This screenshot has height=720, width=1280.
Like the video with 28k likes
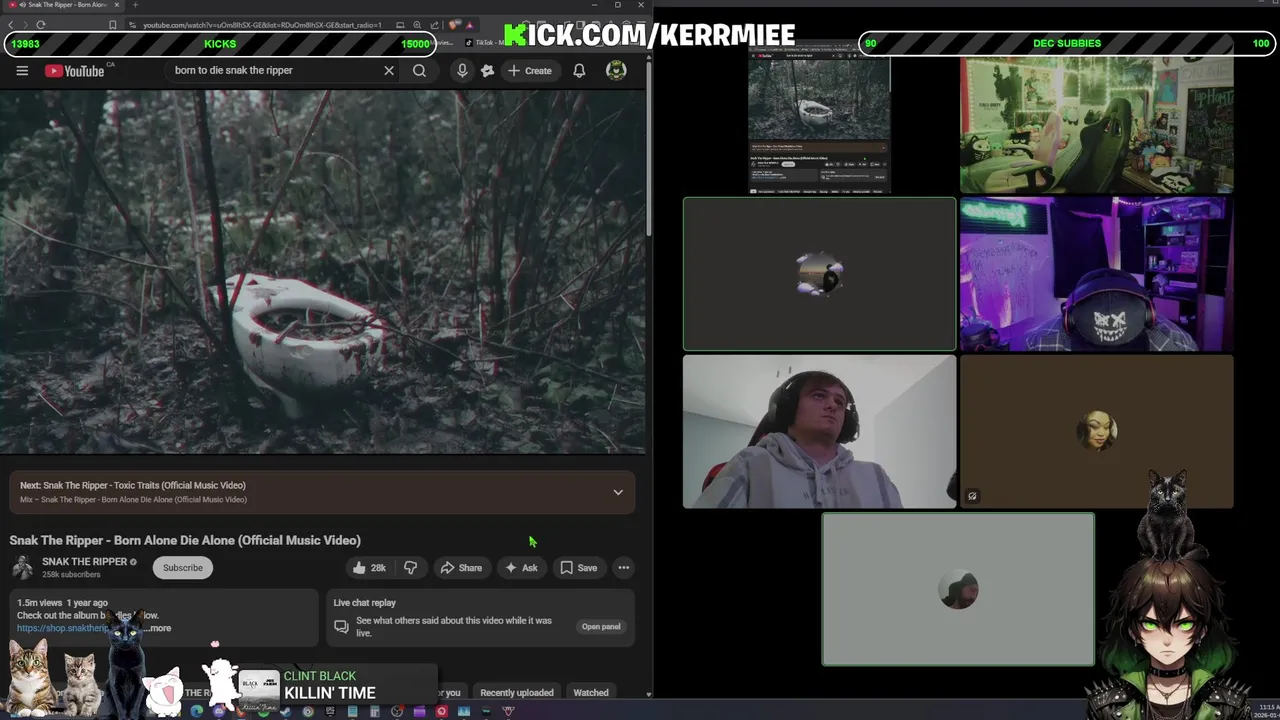[x=368, y=567]
